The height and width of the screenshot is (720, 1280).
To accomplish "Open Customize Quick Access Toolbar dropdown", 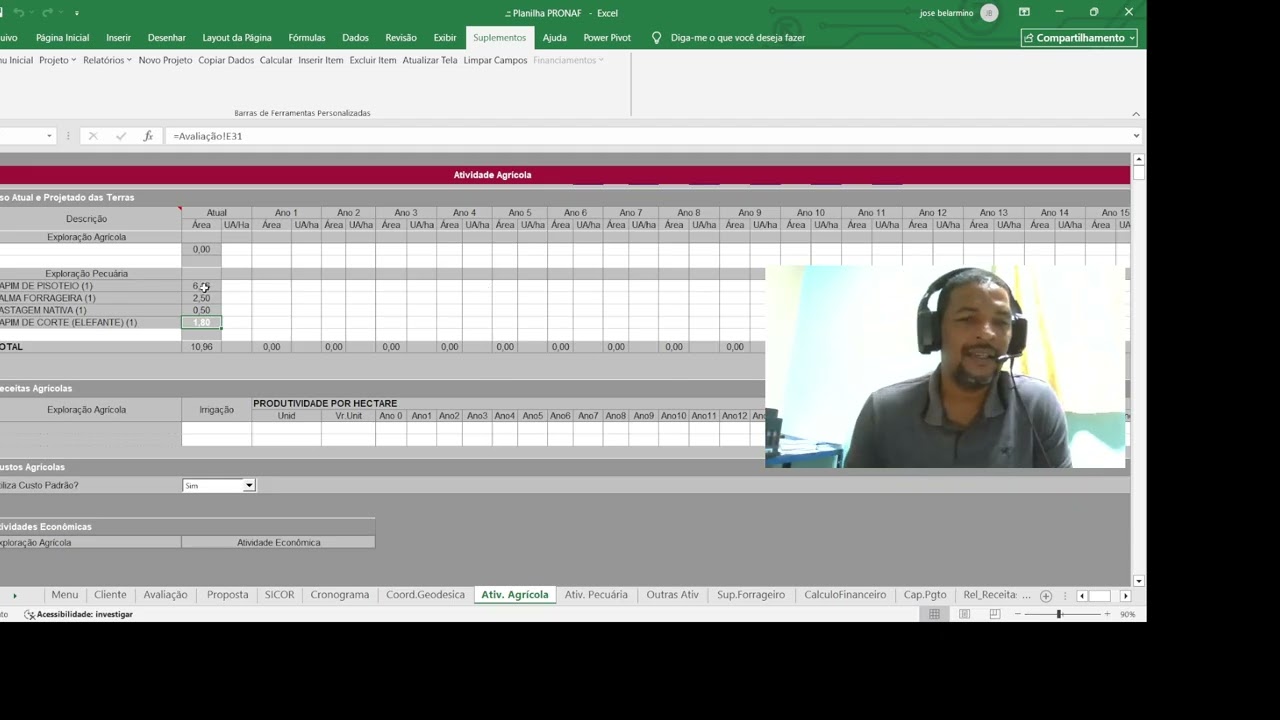I will (77, 13).
